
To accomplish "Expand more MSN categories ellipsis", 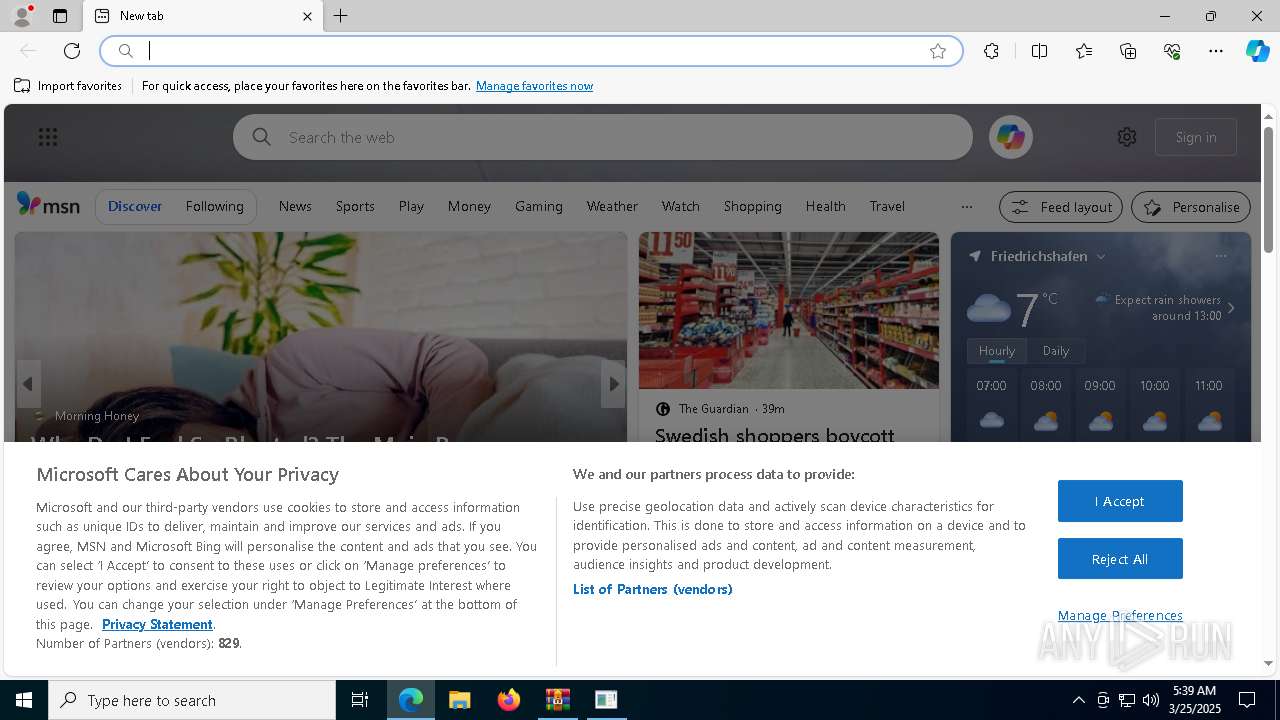I will [x=966, y=207].
